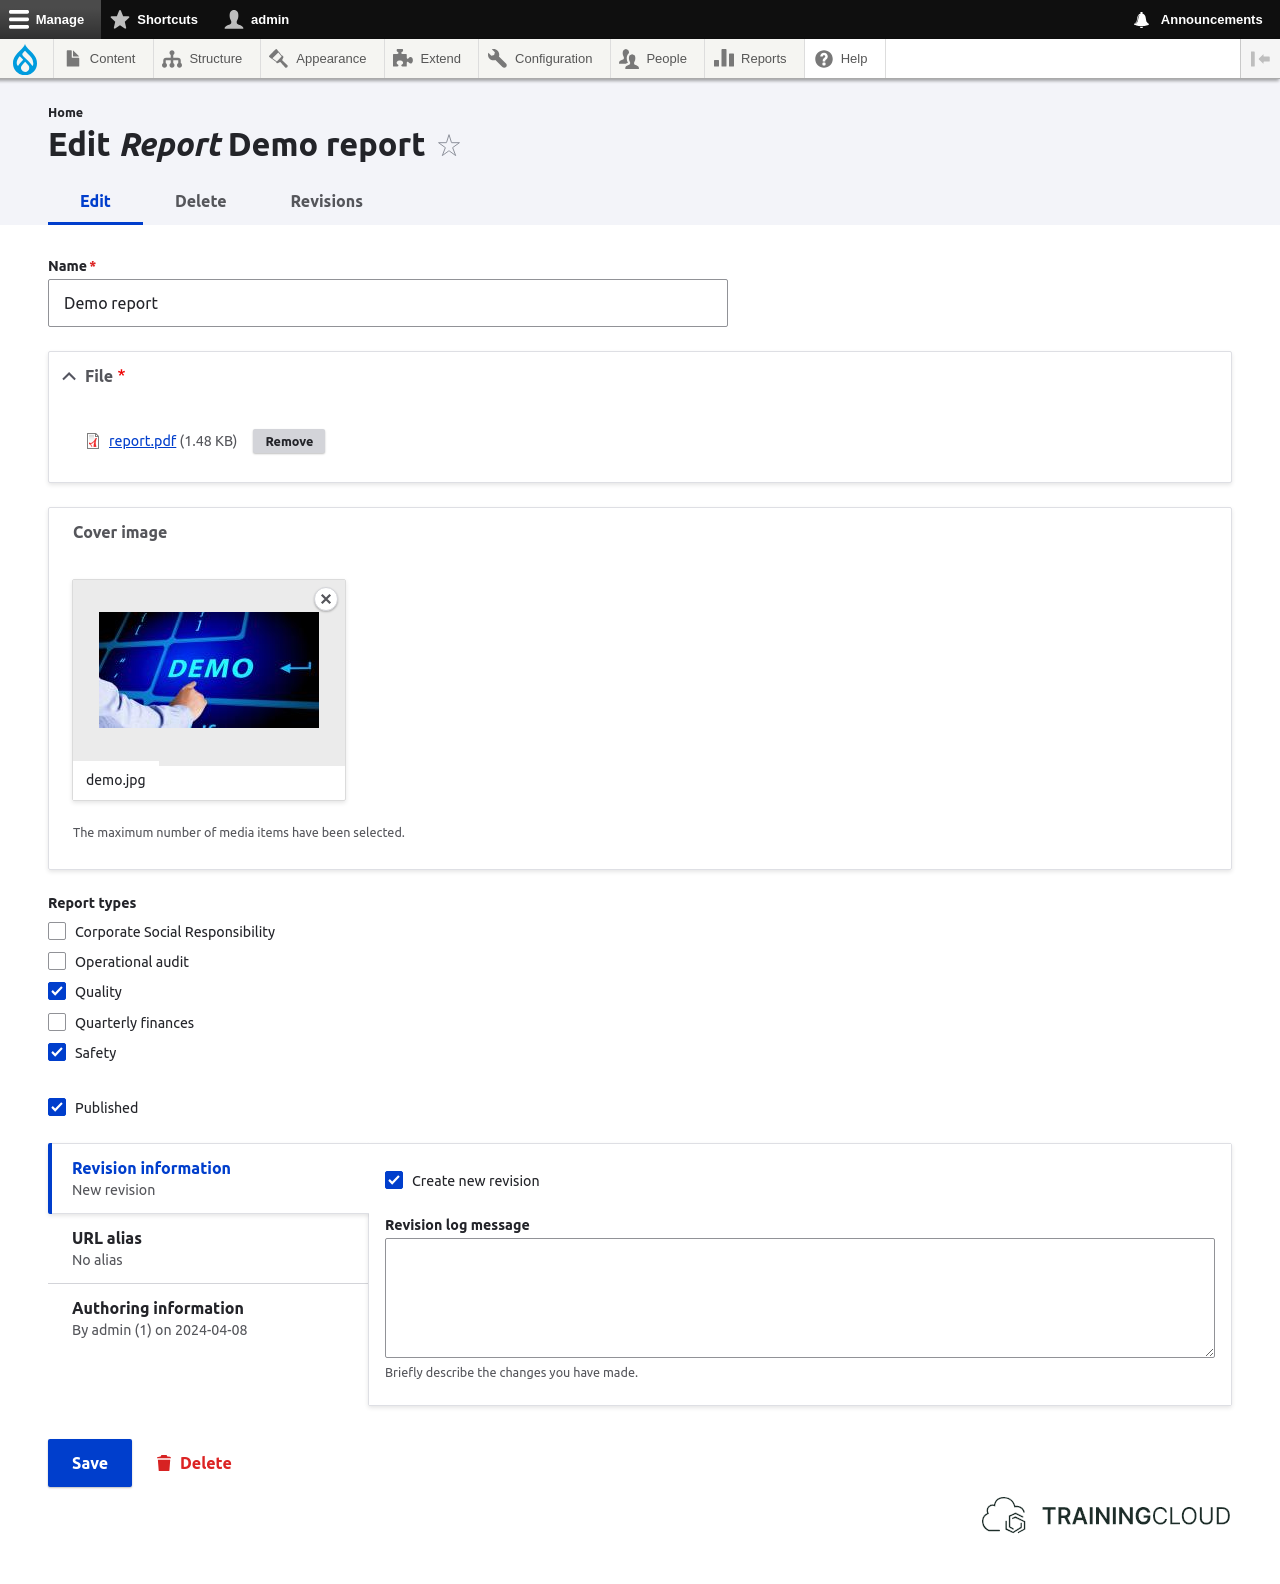Collapse the File section
This screenshot has width=1280, height=1584.
pos(94,376)
